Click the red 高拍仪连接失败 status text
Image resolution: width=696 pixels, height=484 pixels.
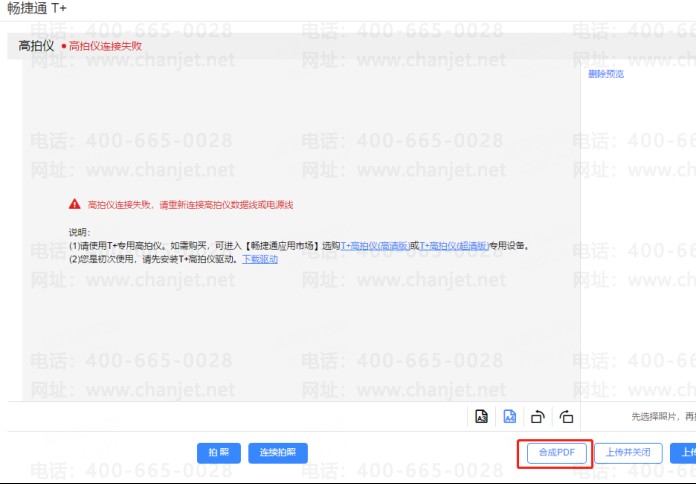(x=105, y=46)
